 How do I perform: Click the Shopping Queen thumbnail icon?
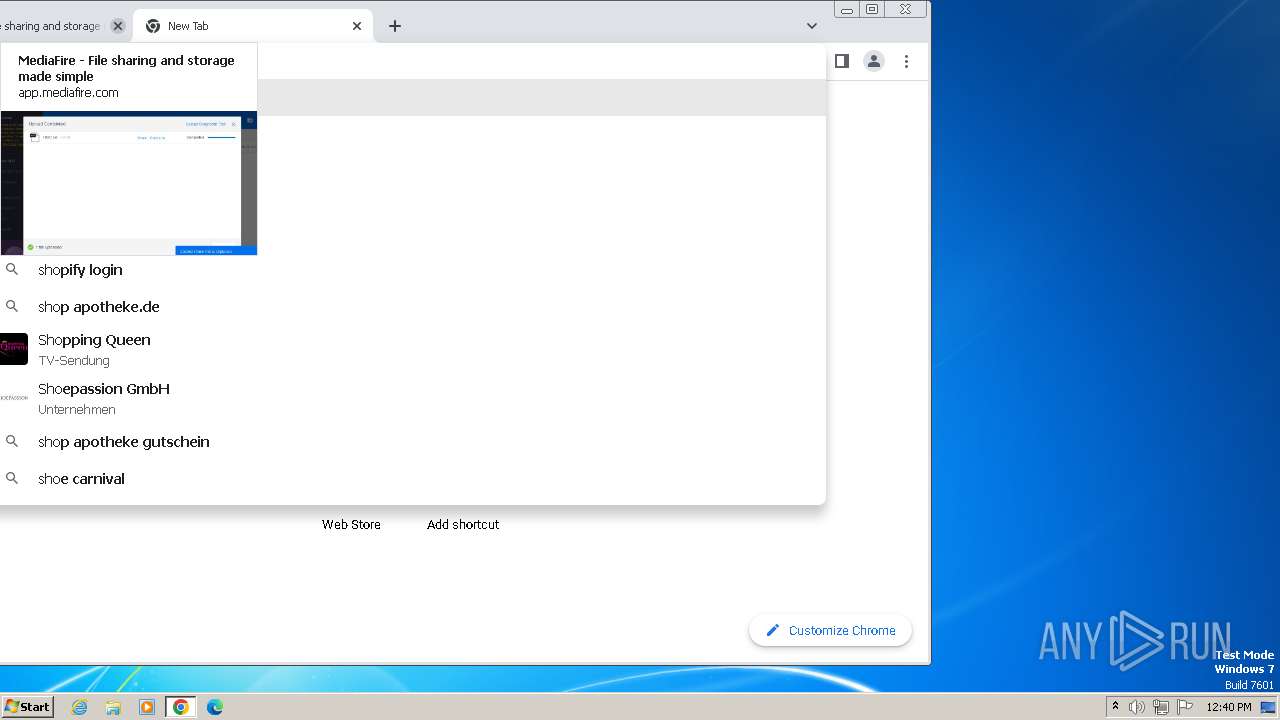point(13,349)
